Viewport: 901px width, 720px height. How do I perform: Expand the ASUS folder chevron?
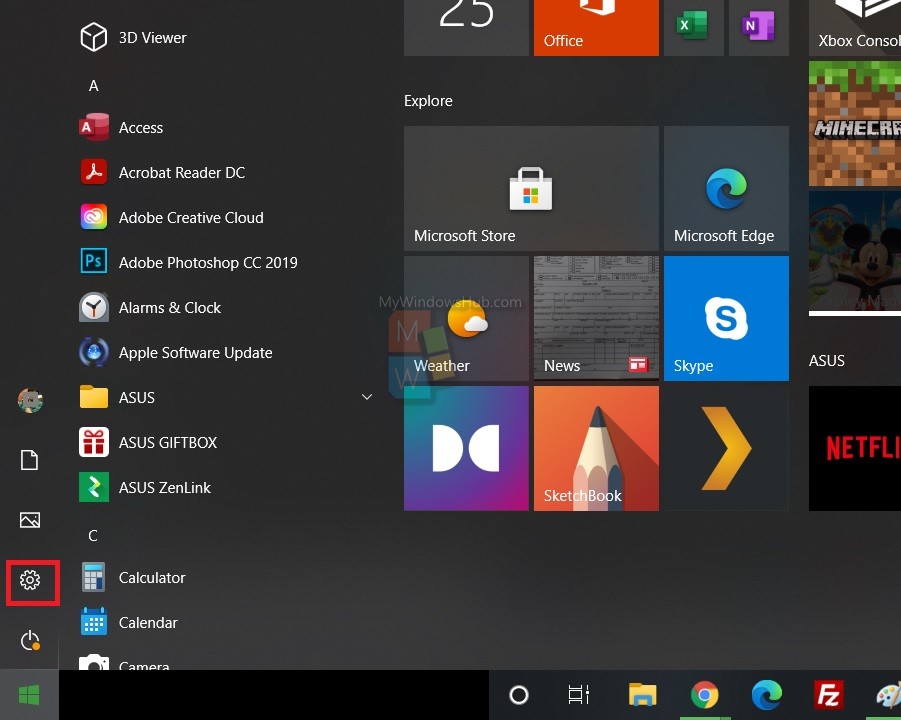pos(367,397)
